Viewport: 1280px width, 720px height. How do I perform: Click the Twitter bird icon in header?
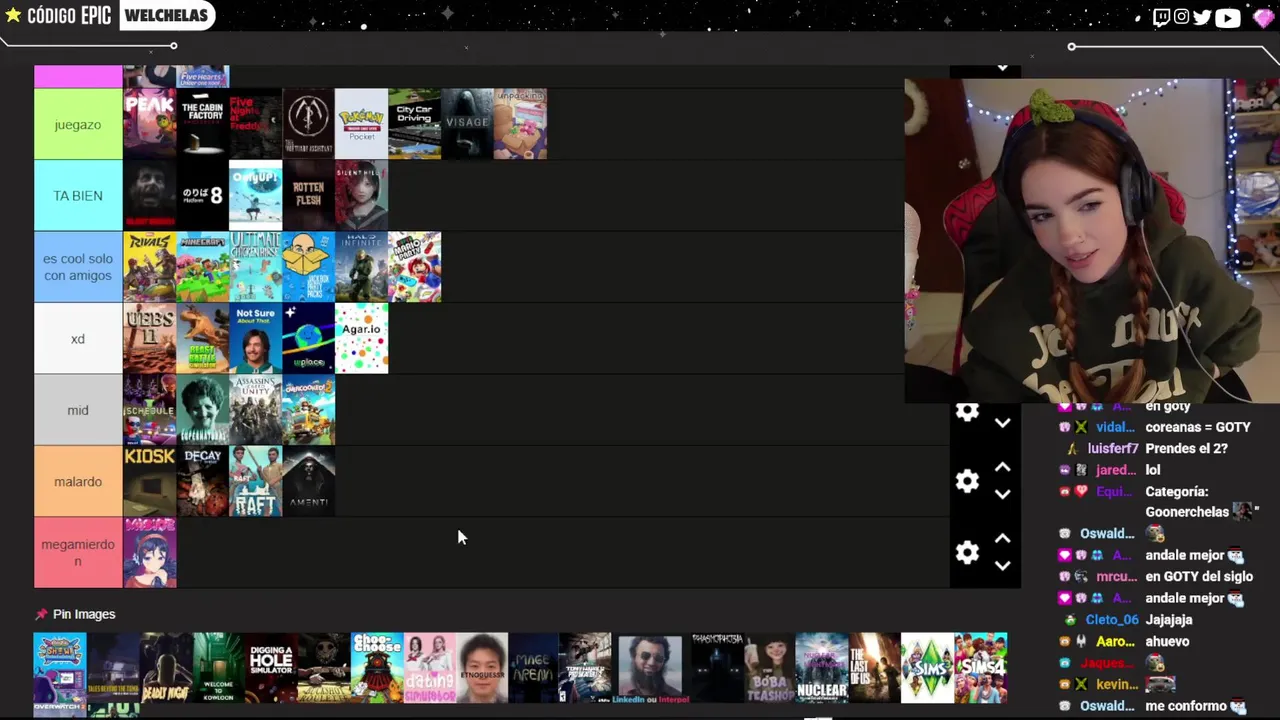(x=1202, y=17)
